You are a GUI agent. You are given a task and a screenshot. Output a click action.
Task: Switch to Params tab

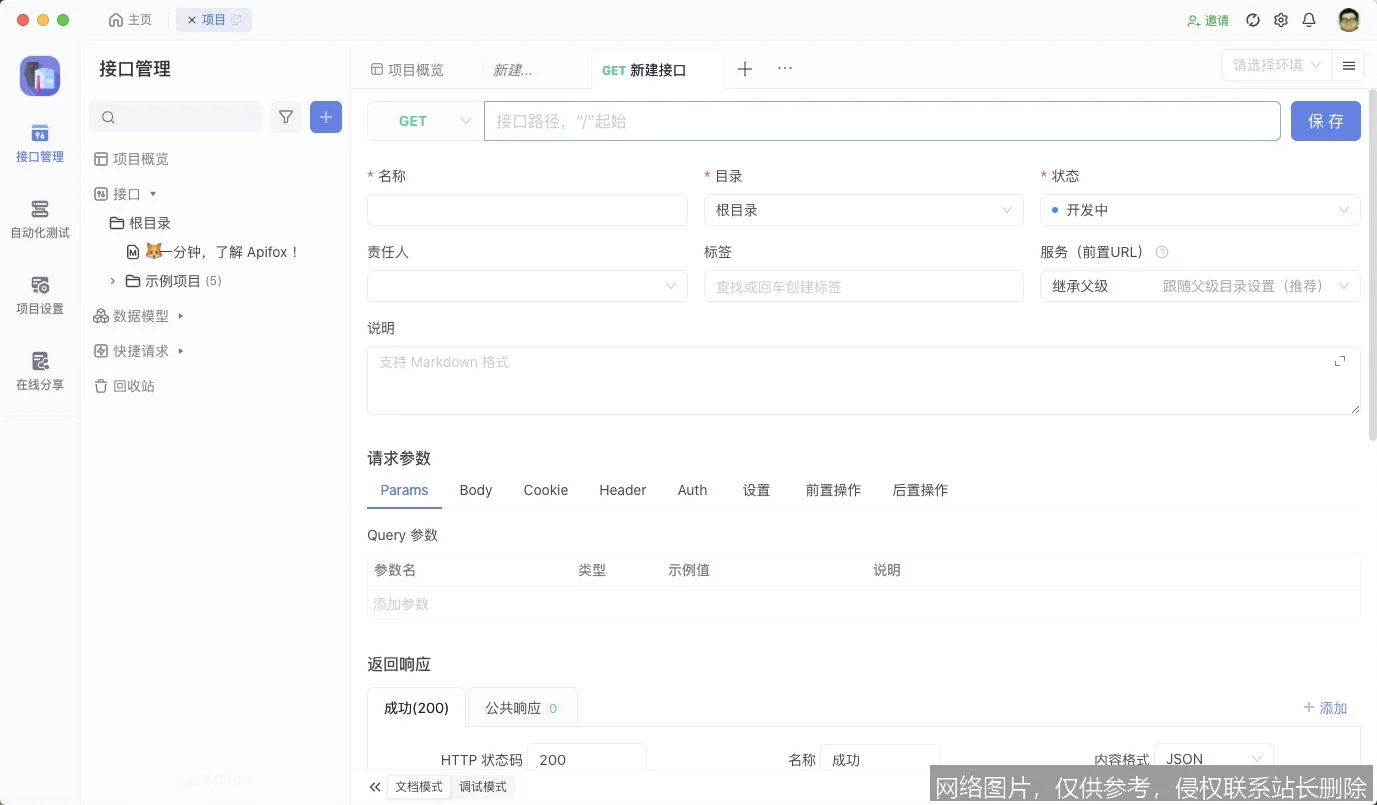point(404,490)
